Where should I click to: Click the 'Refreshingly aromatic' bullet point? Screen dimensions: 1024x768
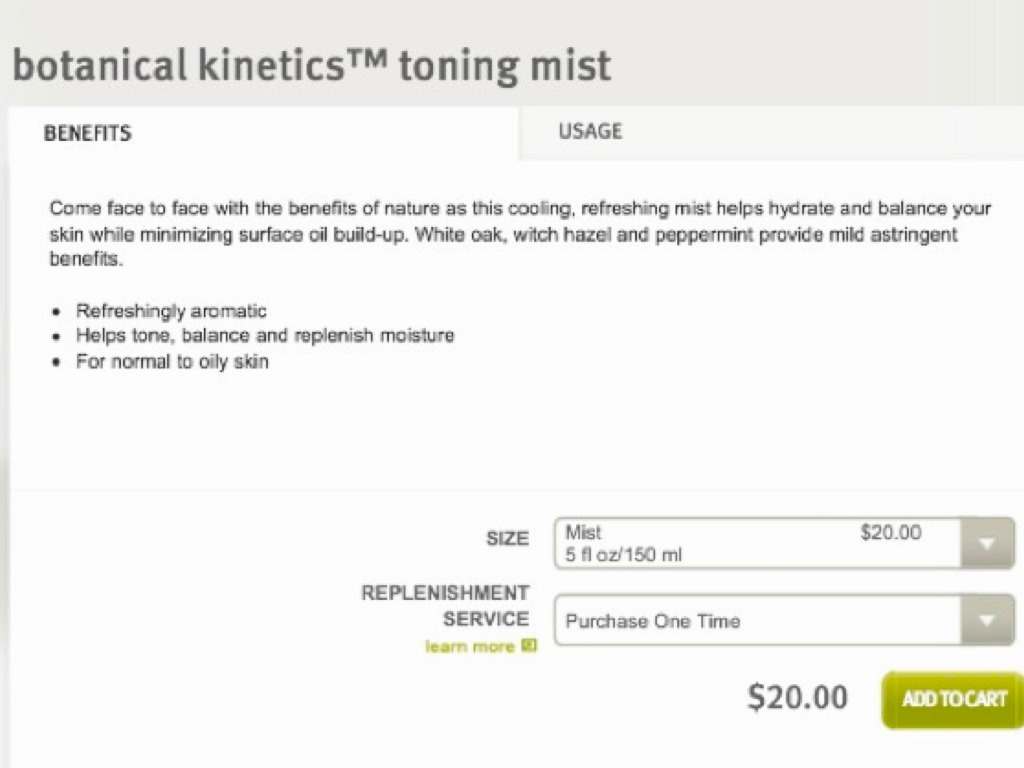tap(171, 311)
